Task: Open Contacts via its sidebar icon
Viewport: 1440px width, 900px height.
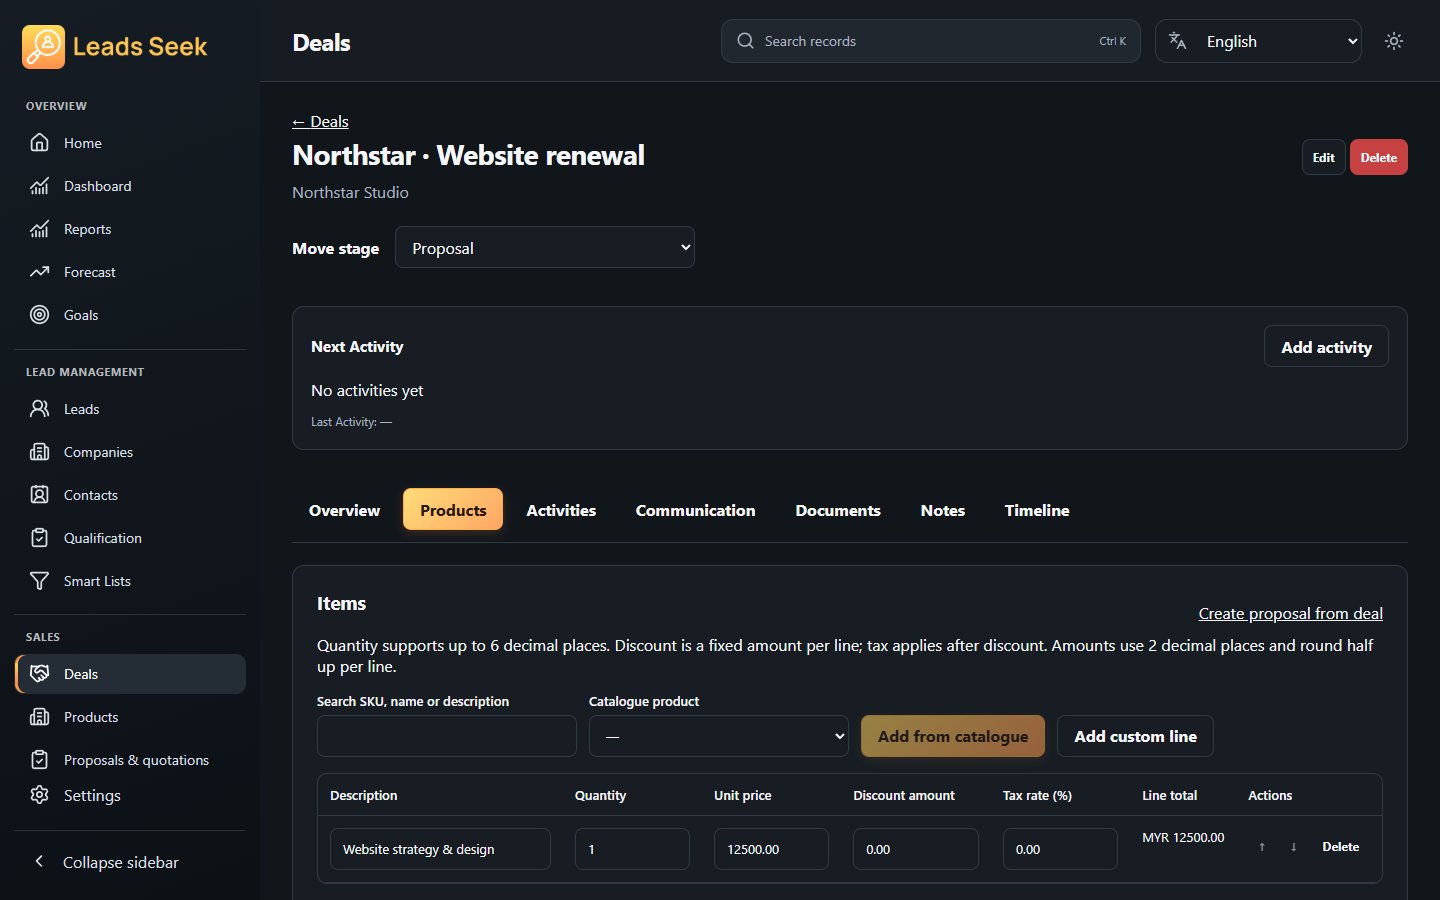Action: click(x=39, y=495)
